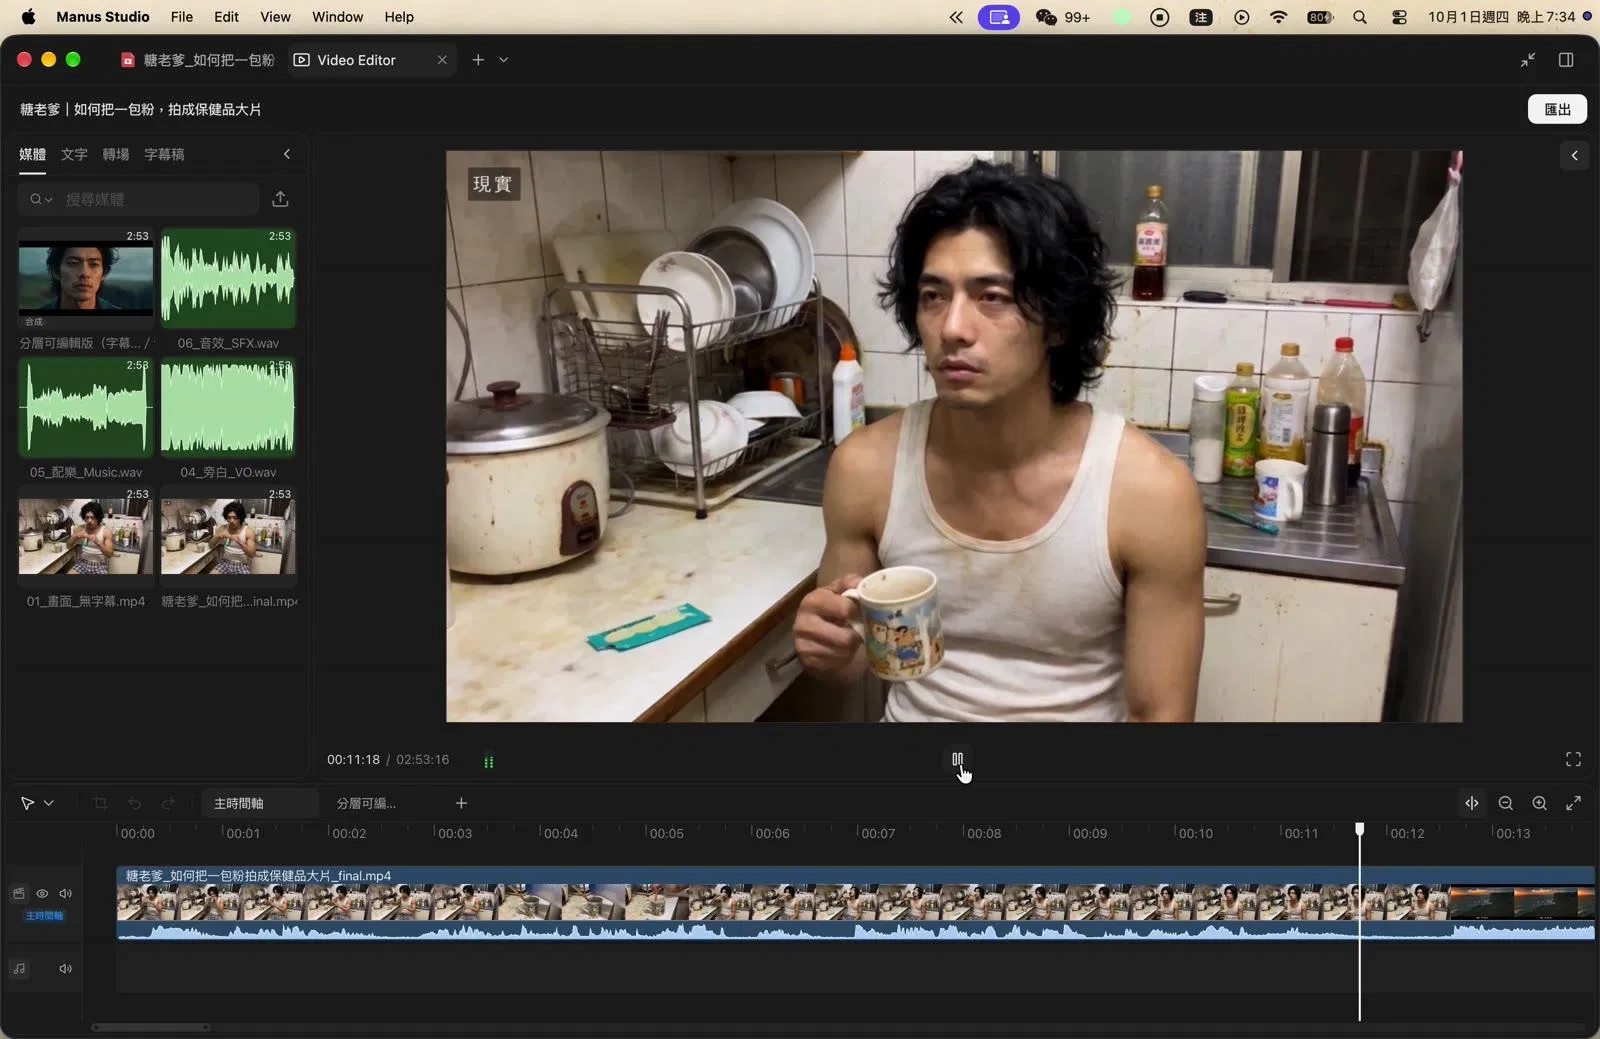
Task: Toggle the sidebar layout icon in title bar
Action: [1566, 60]
